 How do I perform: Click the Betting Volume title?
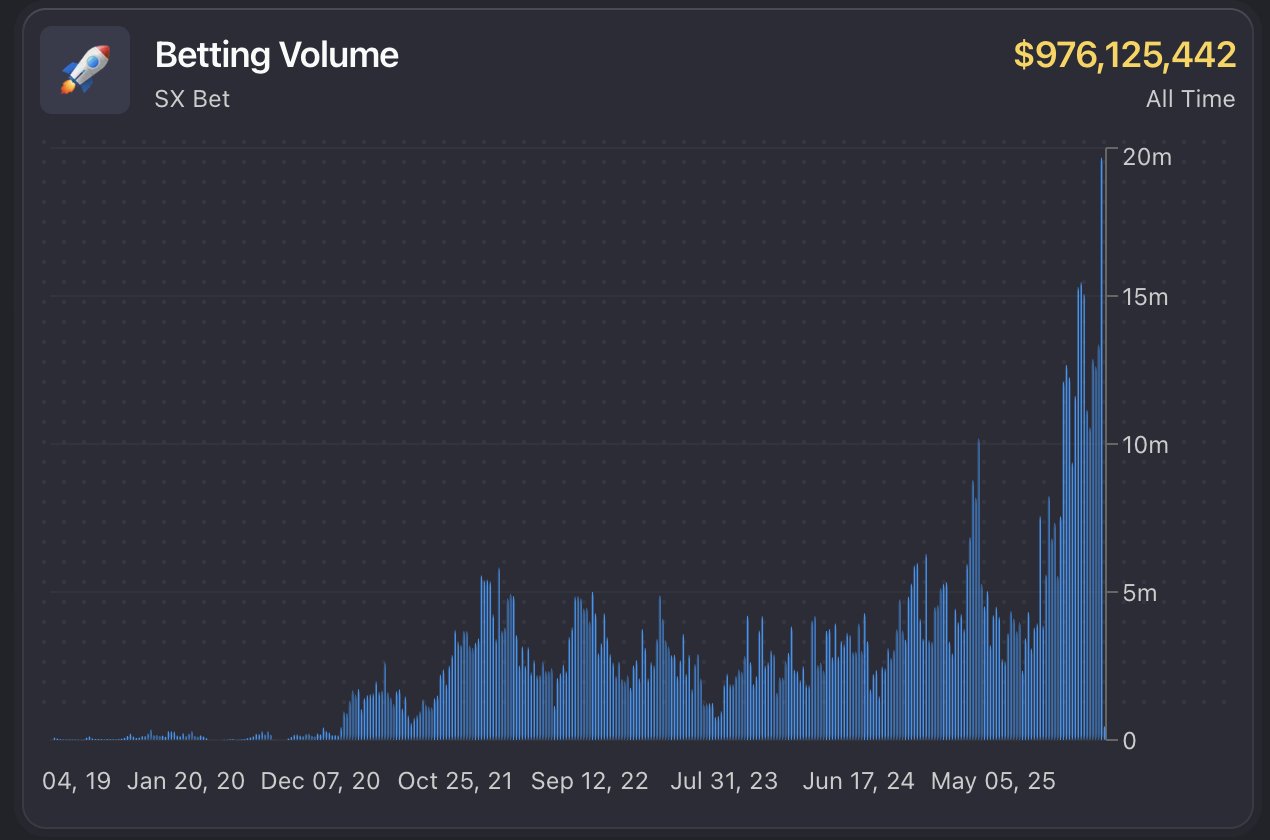click(x=277, y=56)
